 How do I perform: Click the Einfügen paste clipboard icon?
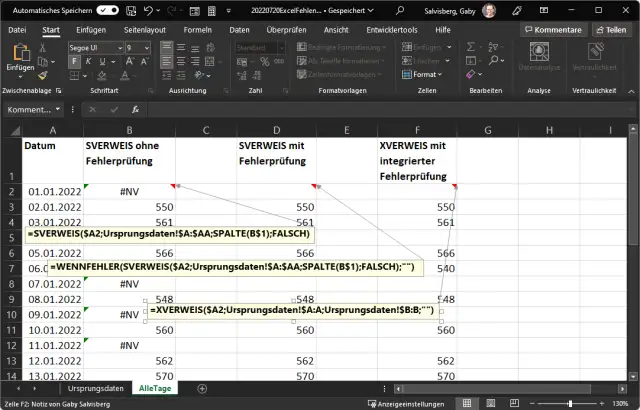pyautogui.click(x=19, y=54)
